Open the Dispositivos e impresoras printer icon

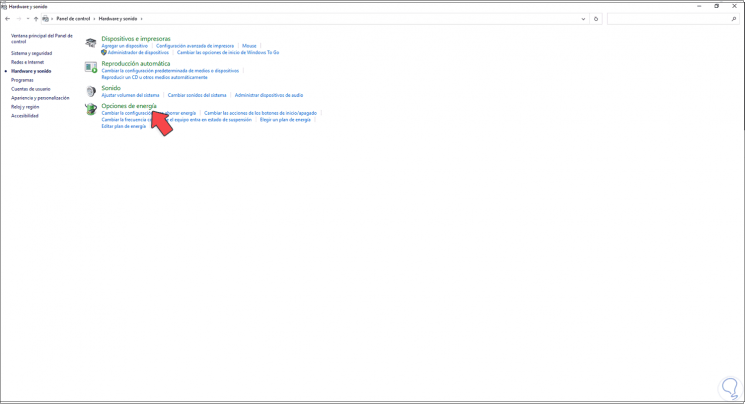pos(90,43)
